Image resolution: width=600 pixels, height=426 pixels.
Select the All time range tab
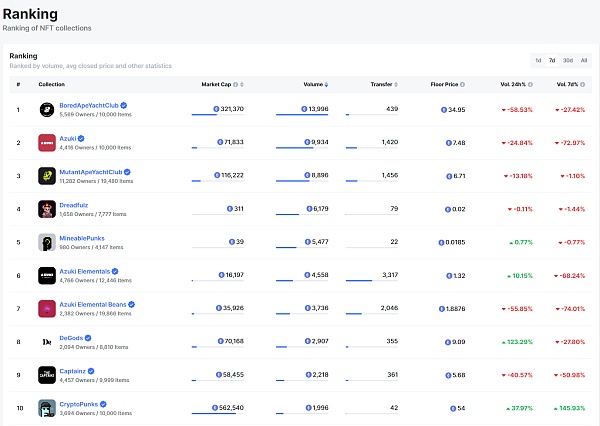(584, 60)
